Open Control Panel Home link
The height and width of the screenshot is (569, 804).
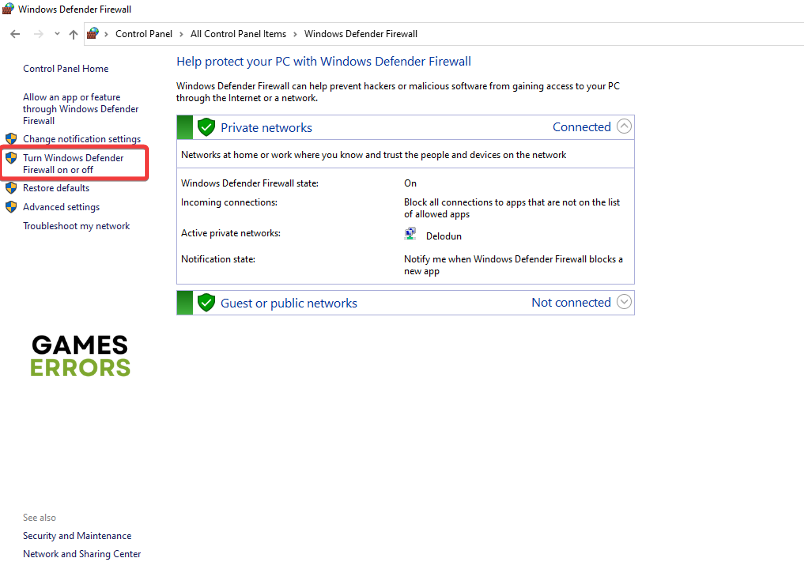66,69
